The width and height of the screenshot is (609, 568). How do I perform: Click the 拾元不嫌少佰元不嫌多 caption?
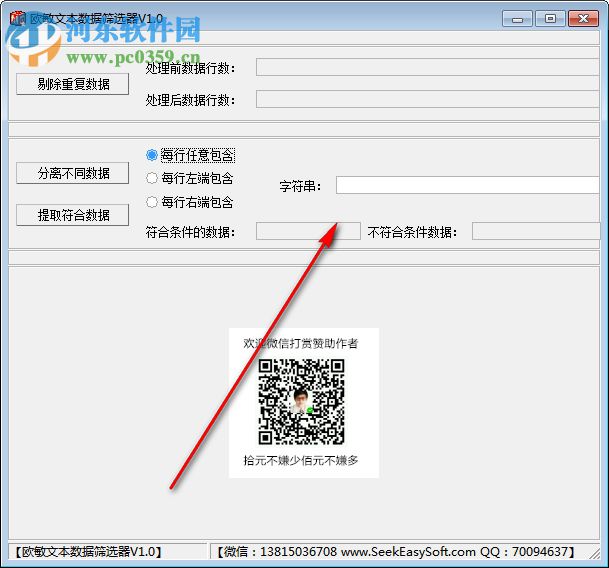(301, 461)
